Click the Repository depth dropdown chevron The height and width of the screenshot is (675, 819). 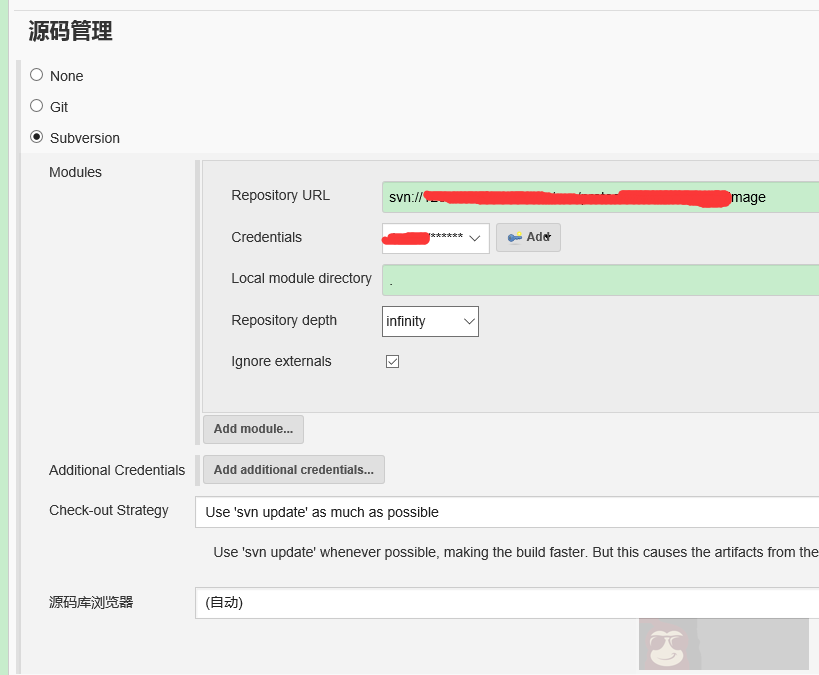click(466, 321)
